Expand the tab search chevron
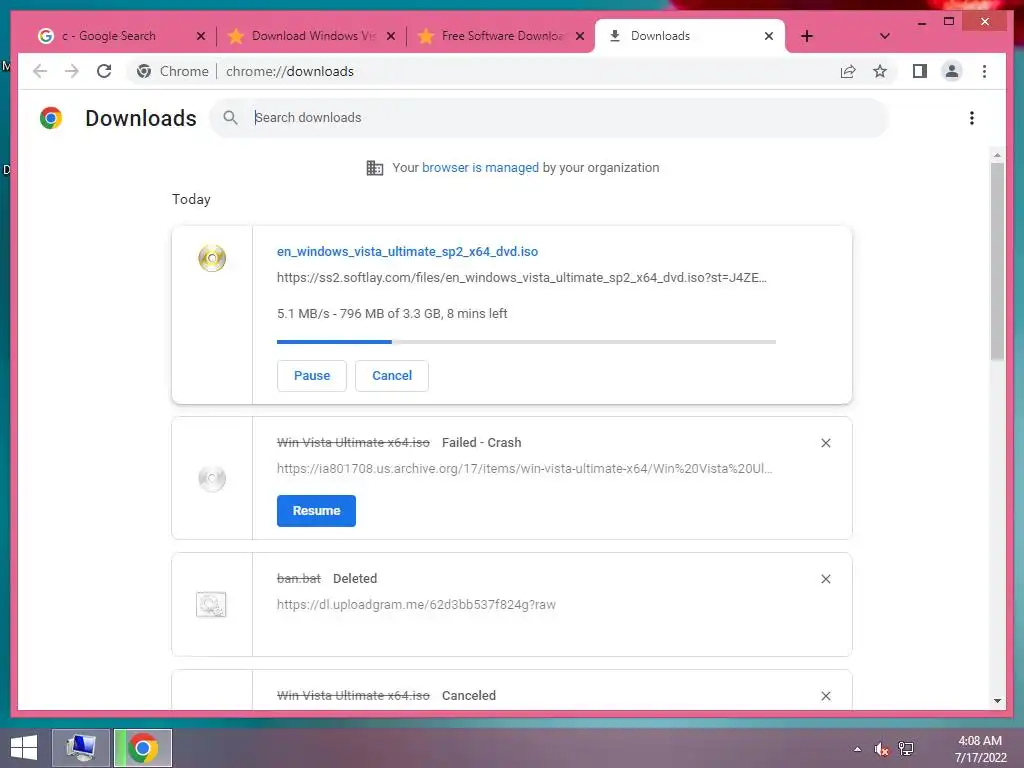 (x=884, y=36)
